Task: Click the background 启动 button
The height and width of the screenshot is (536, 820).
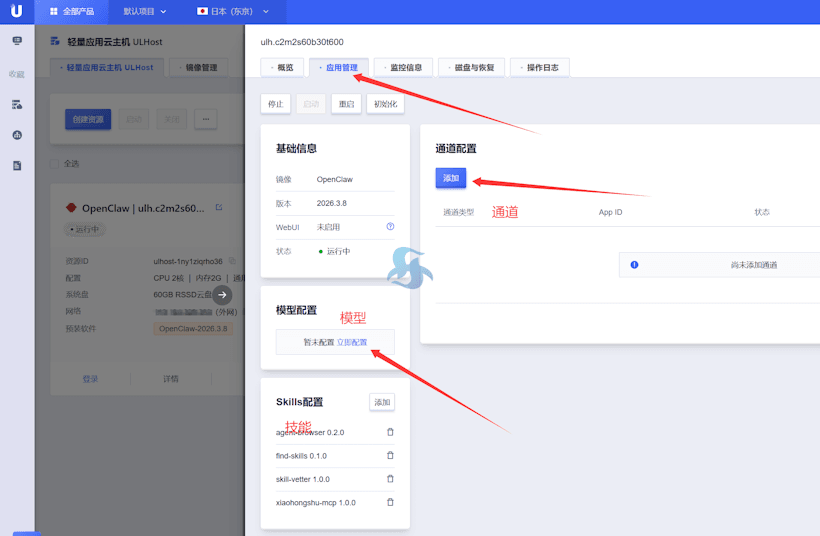Action: [134, 119]
